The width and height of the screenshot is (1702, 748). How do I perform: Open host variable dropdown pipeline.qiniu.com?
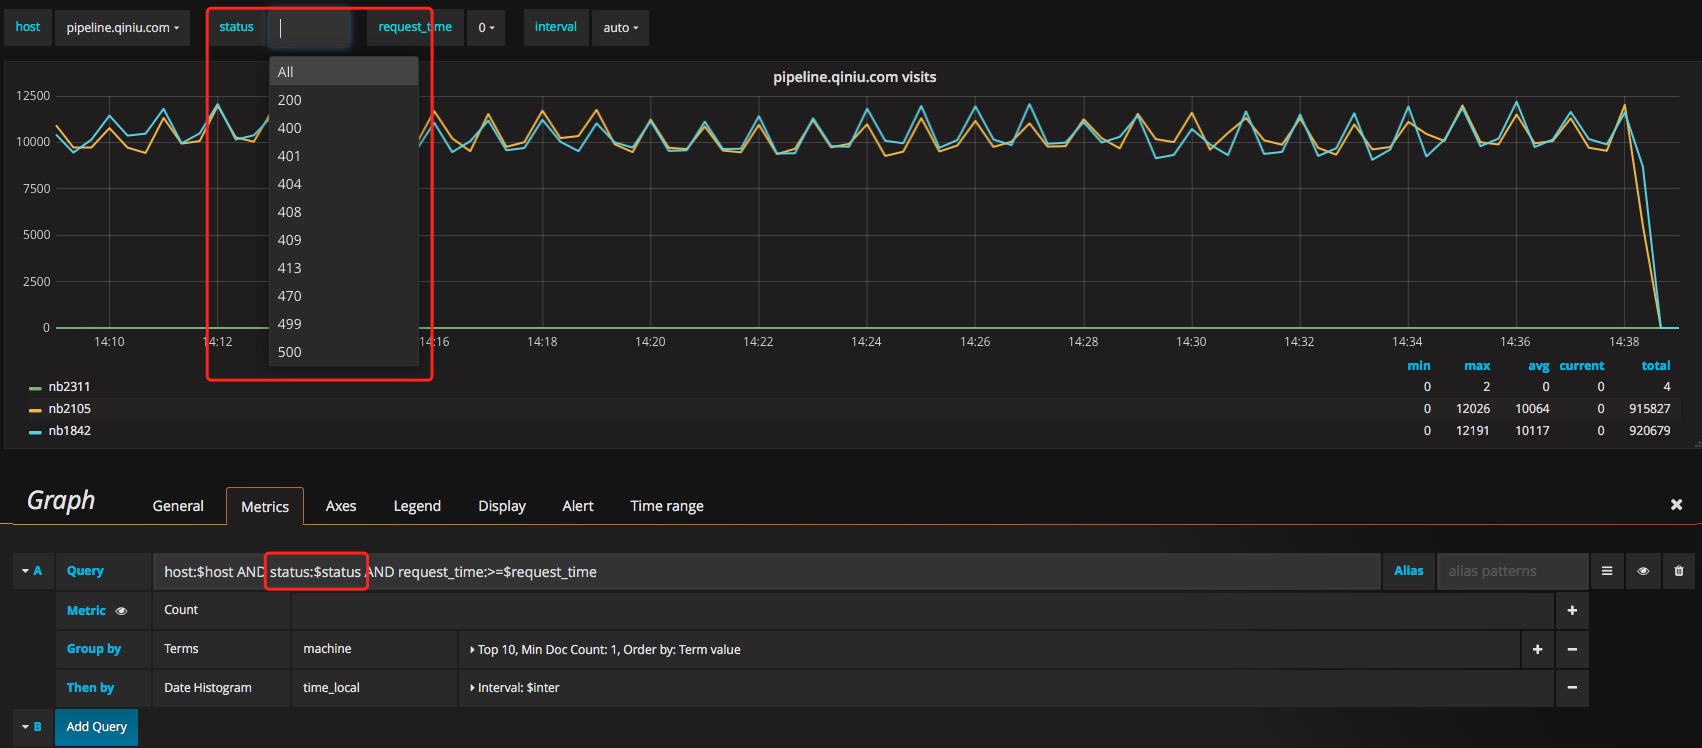(x=123, y=28)
